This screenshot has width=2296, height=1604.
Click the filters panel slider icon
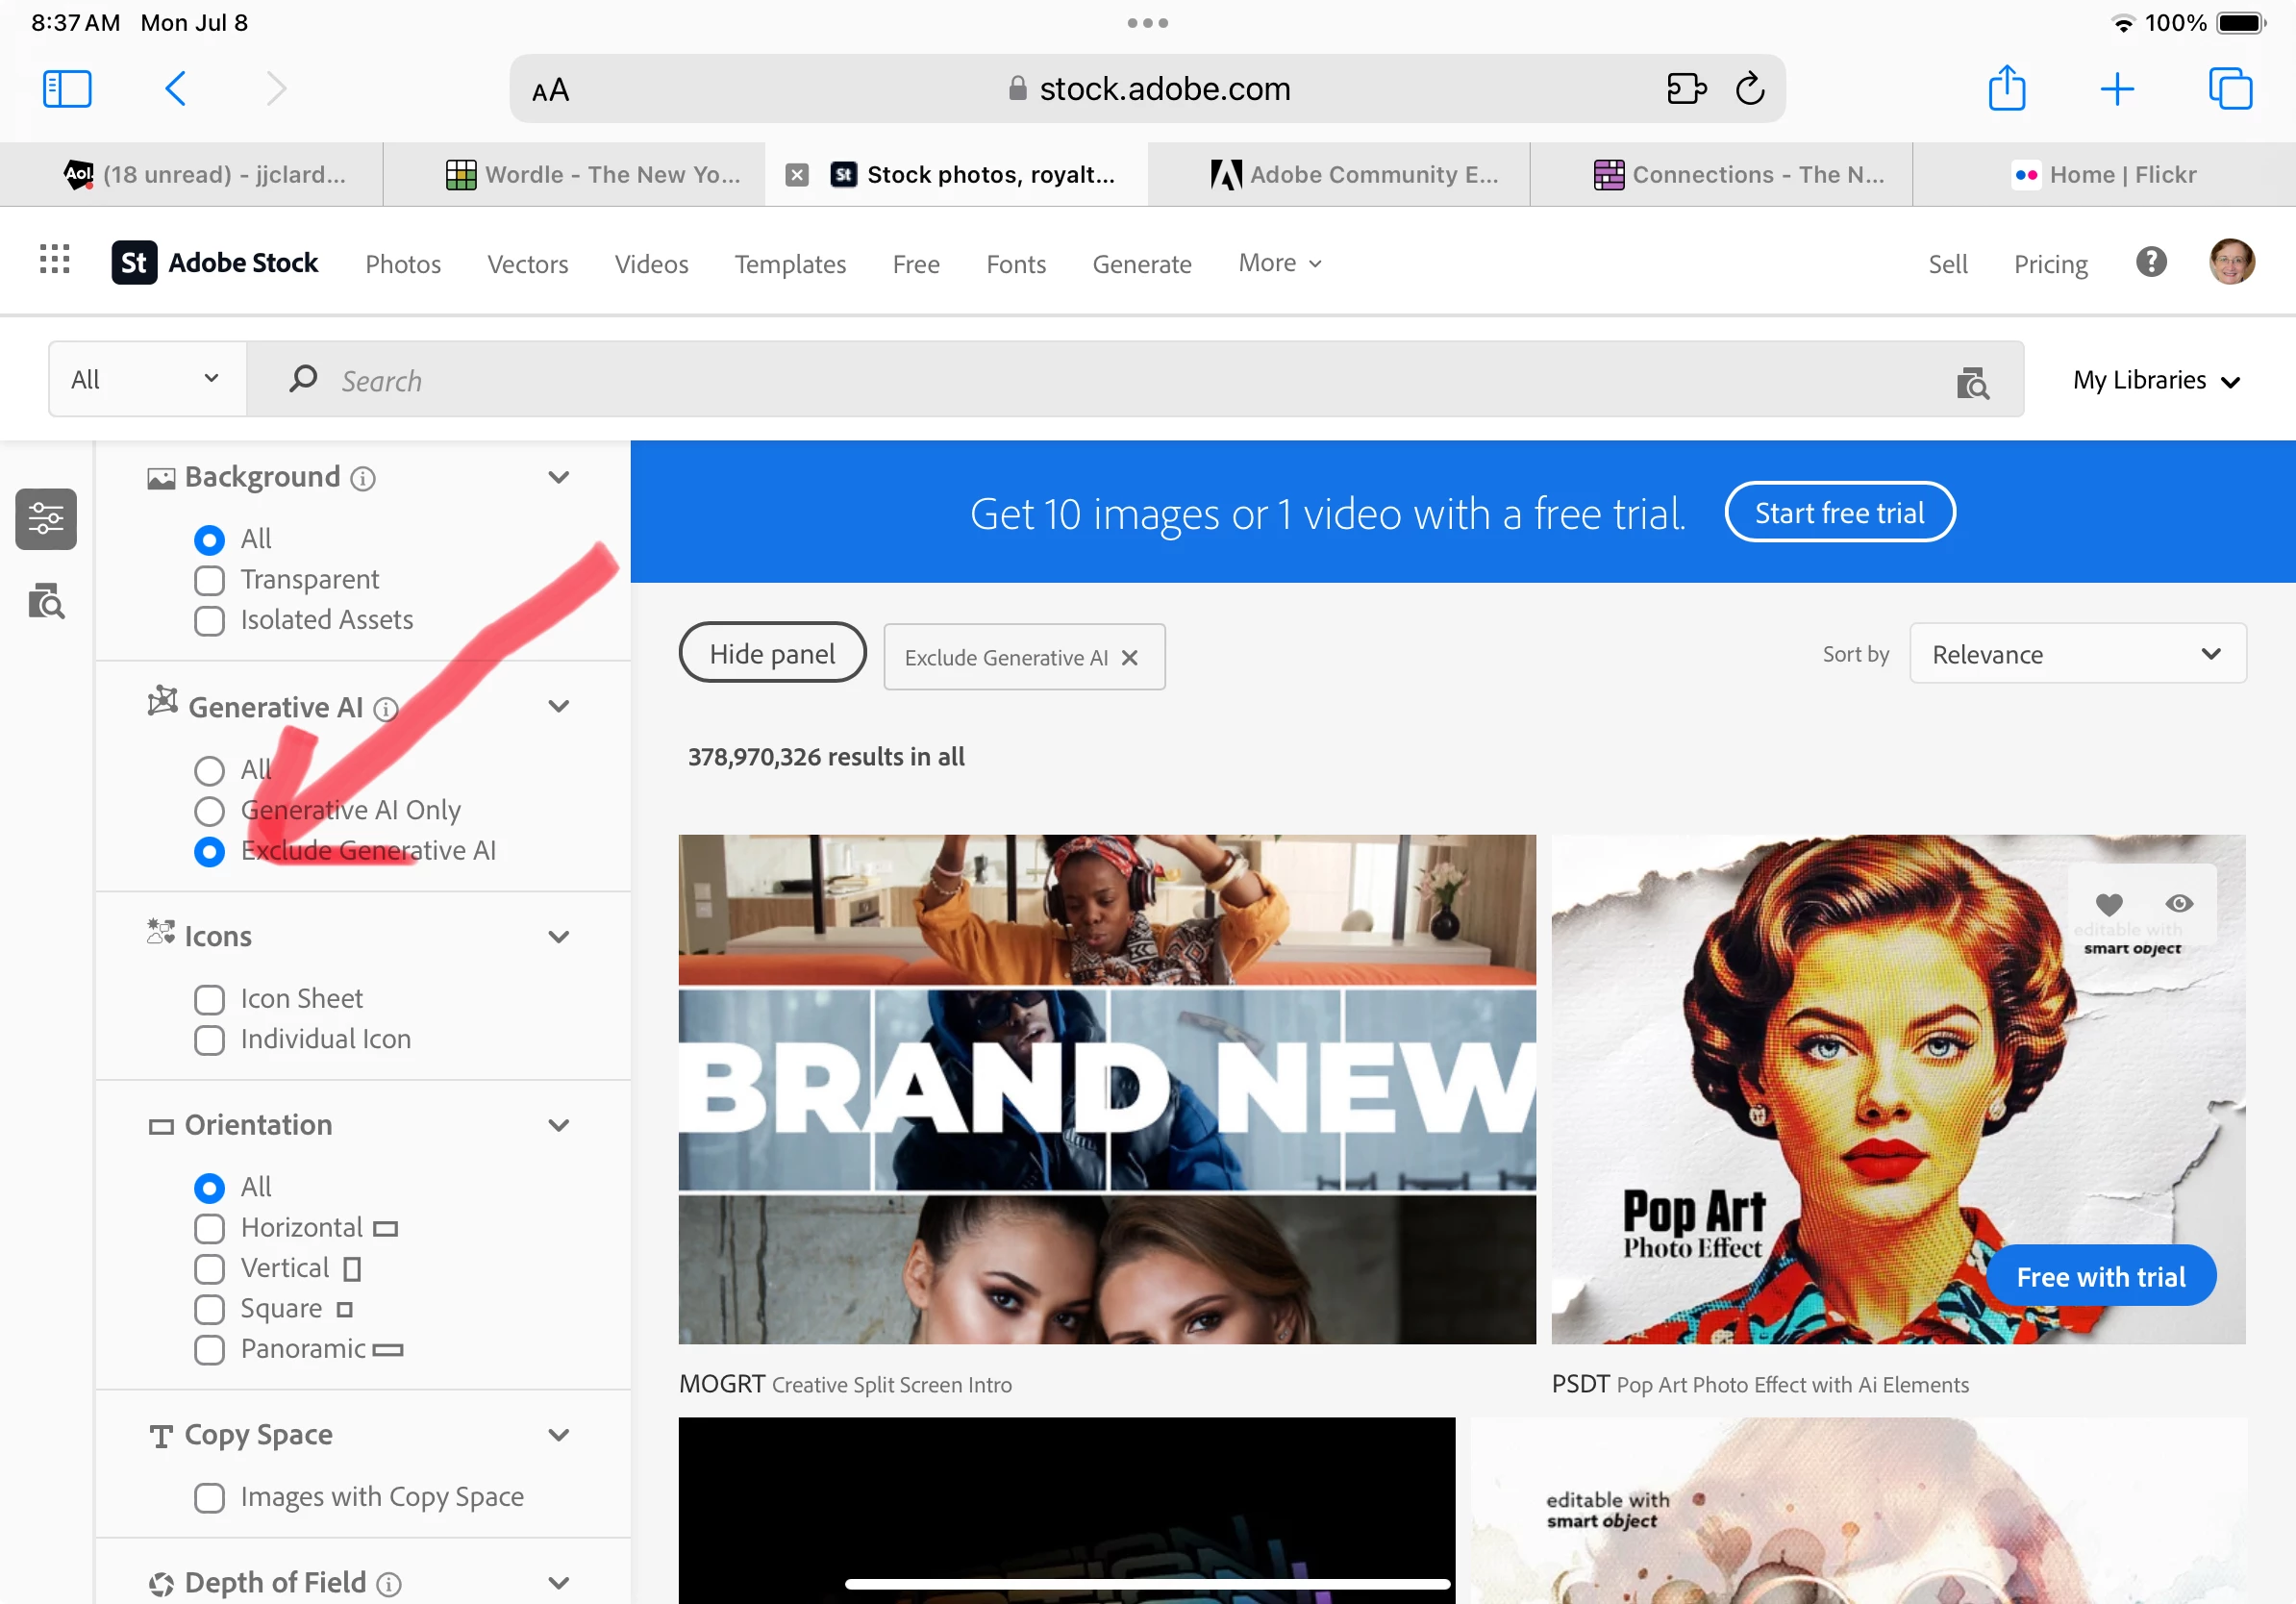[46, 518]
